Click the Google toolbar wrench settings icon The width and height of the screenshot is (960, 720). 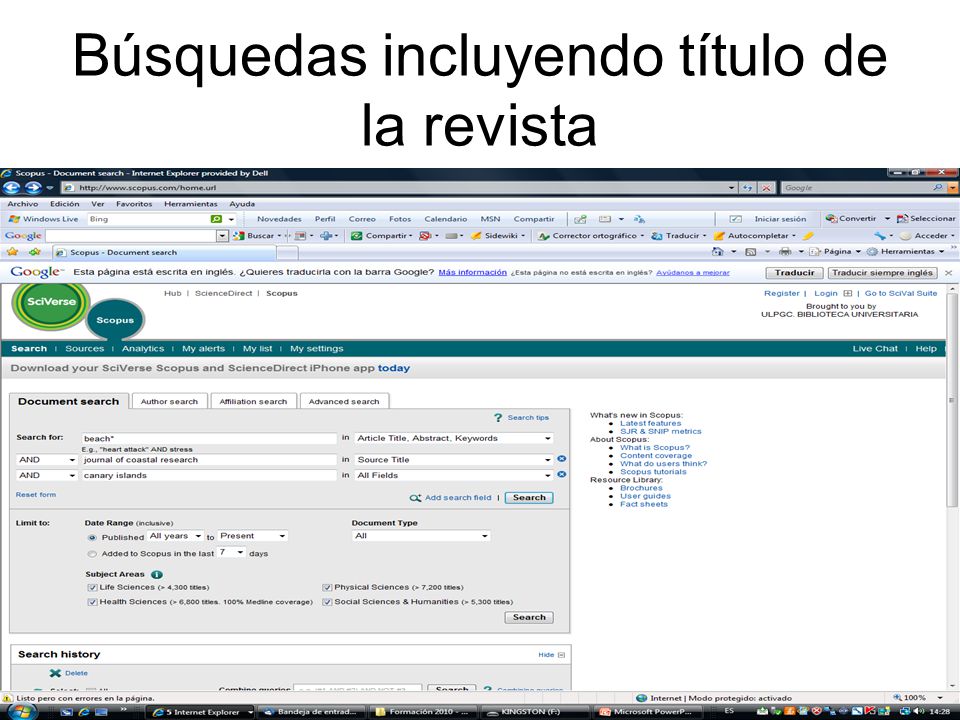coord(880,236)
